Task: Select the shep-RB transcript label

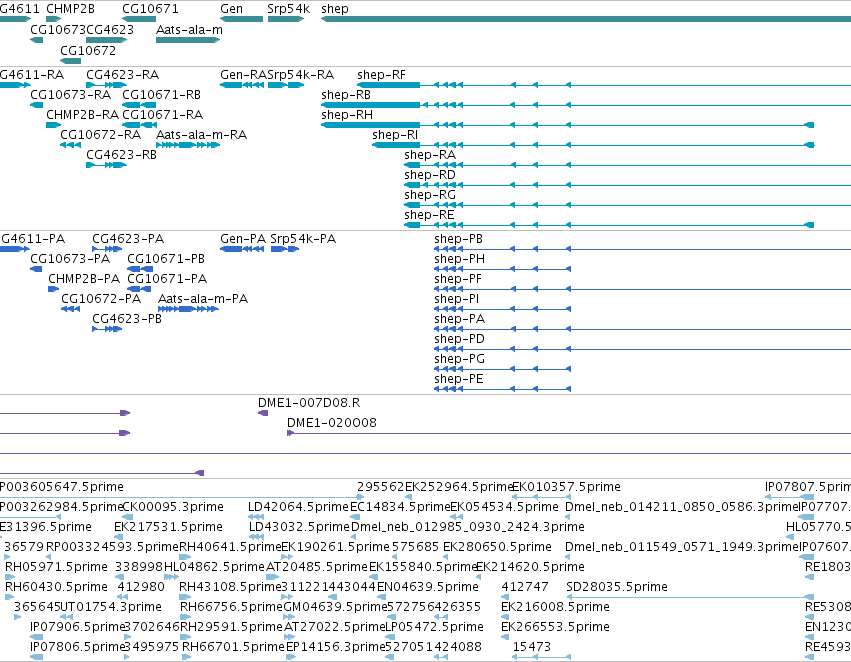Action: (346, 95)
